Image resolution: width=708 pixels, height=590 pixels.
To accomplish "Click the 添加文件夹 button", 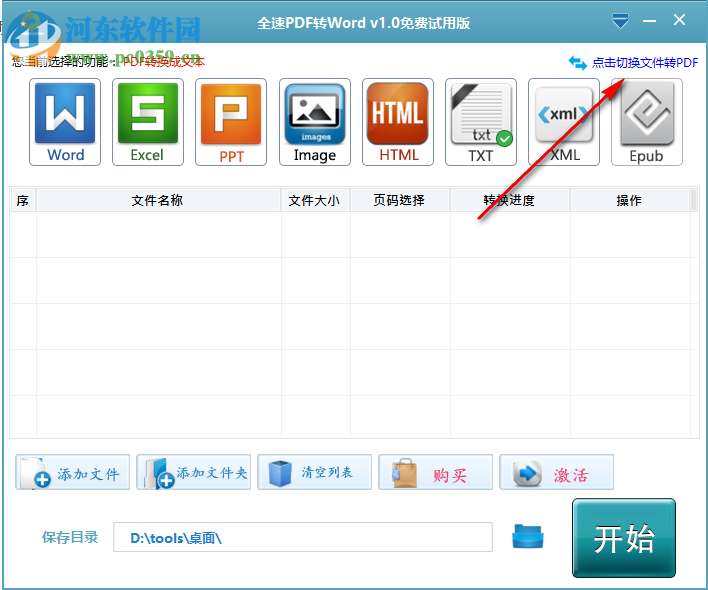I will [194, 472].
